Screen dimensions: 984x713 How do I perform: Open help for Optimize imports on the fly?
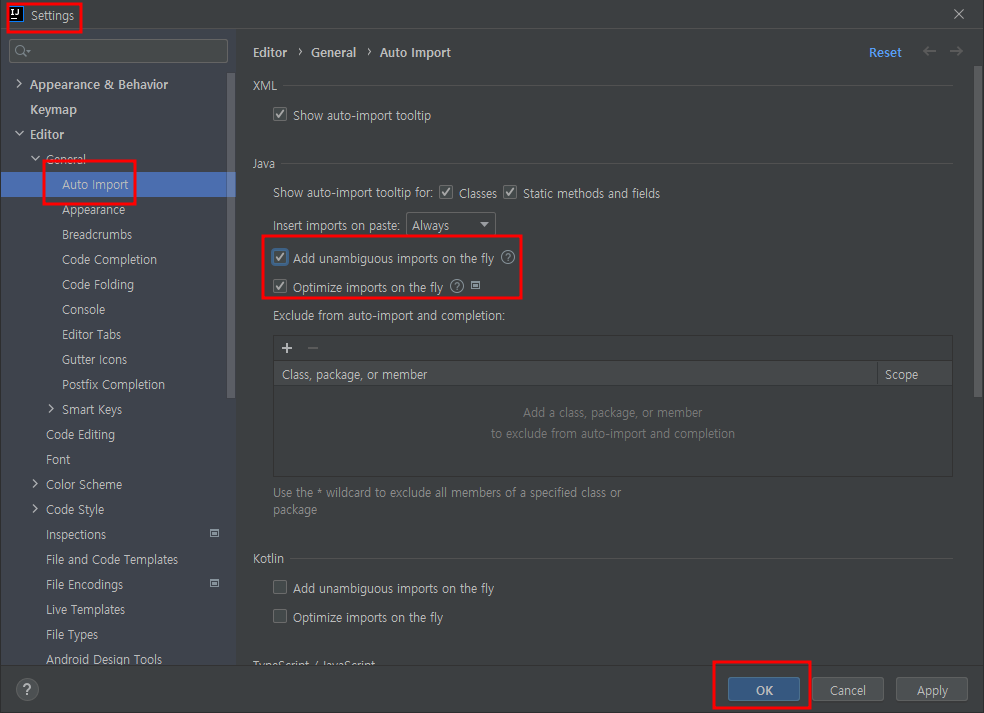tap(457, 286)
